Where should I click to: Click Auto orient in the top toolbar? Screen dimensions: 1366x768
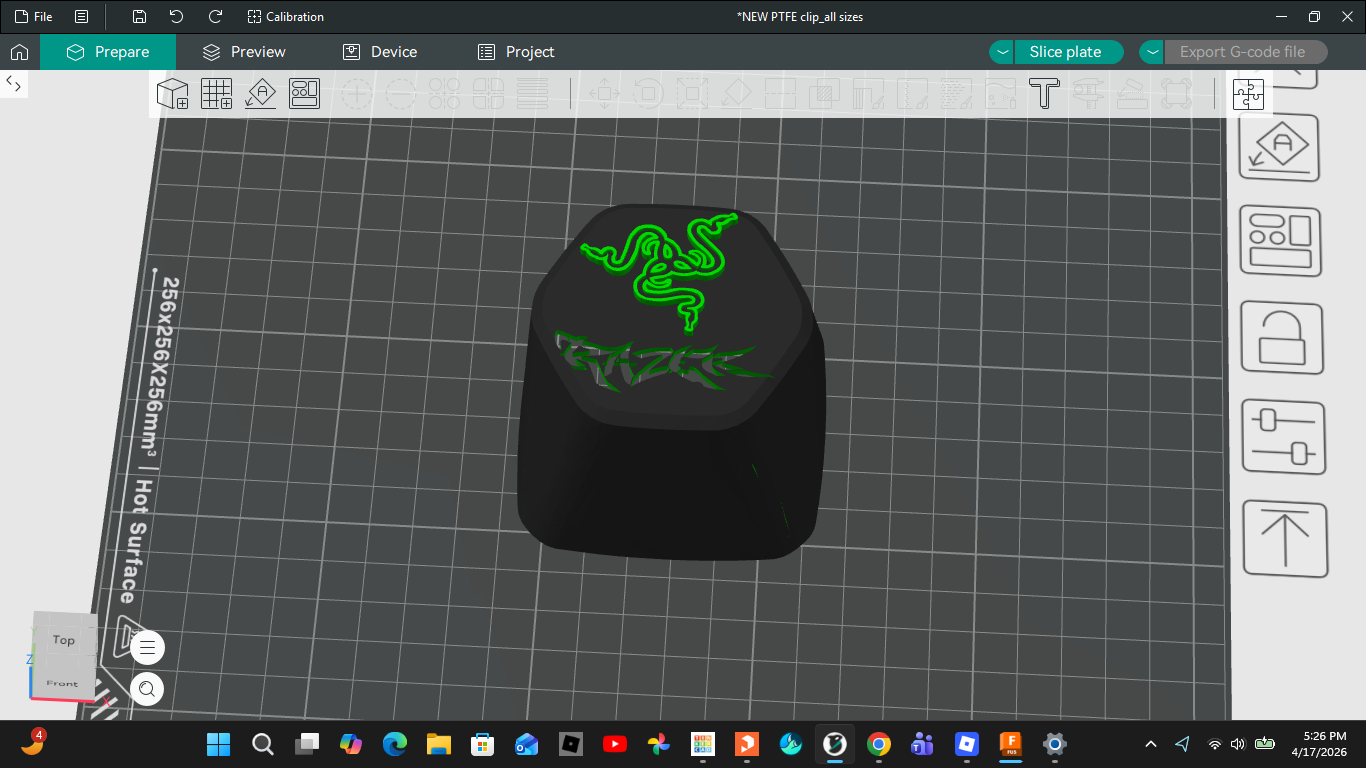(261, 94)
